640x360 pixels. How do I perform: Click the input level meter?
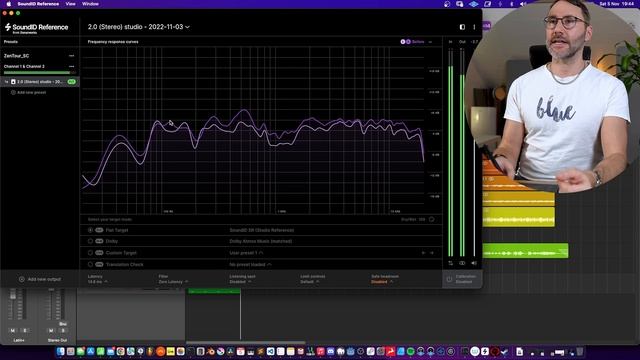coord(451,152)
